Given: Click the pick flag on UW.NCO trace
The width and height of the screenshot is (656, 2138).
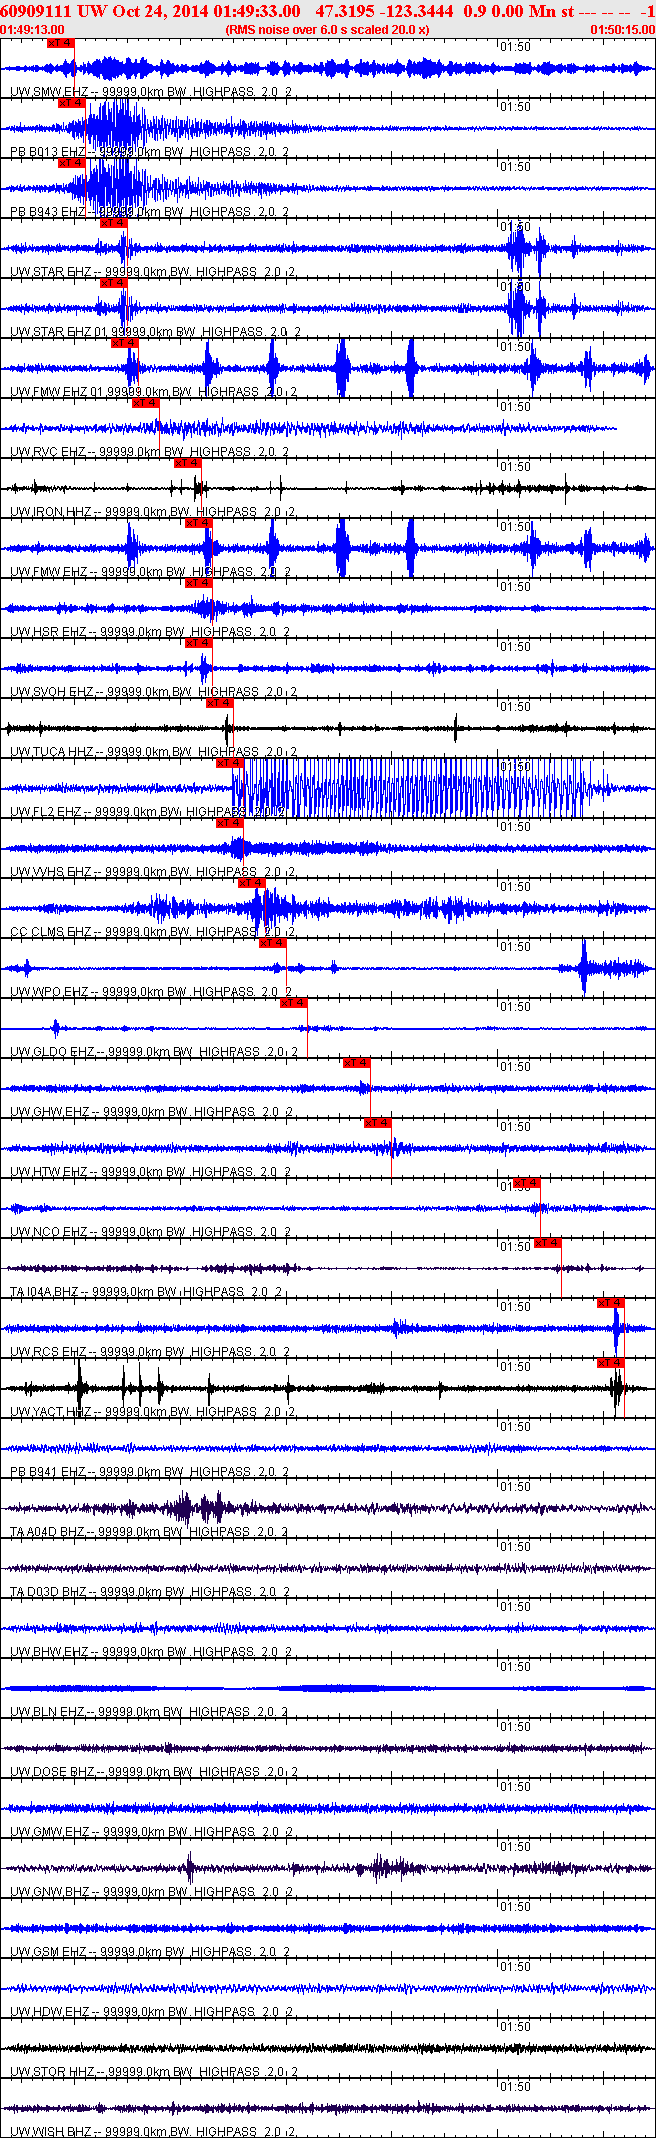Looking at the screenshot, I should [527, 1183].
